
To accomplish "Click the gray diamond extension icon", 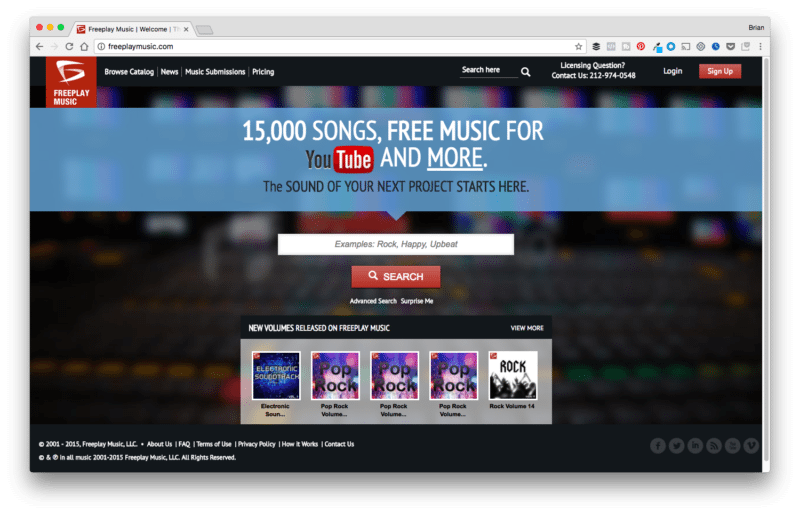I will [701, 46].
